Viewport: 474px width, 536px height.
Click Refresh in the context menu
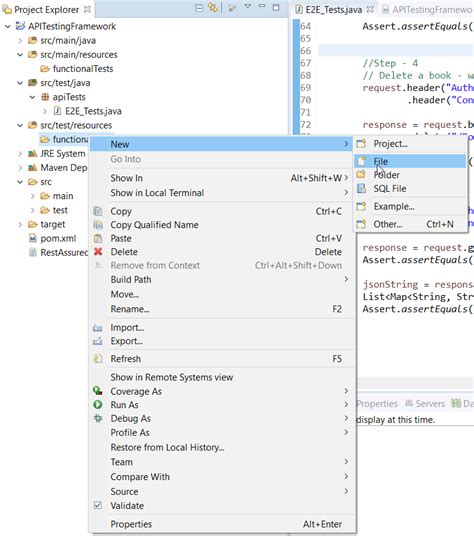click(x=221, y=359)
